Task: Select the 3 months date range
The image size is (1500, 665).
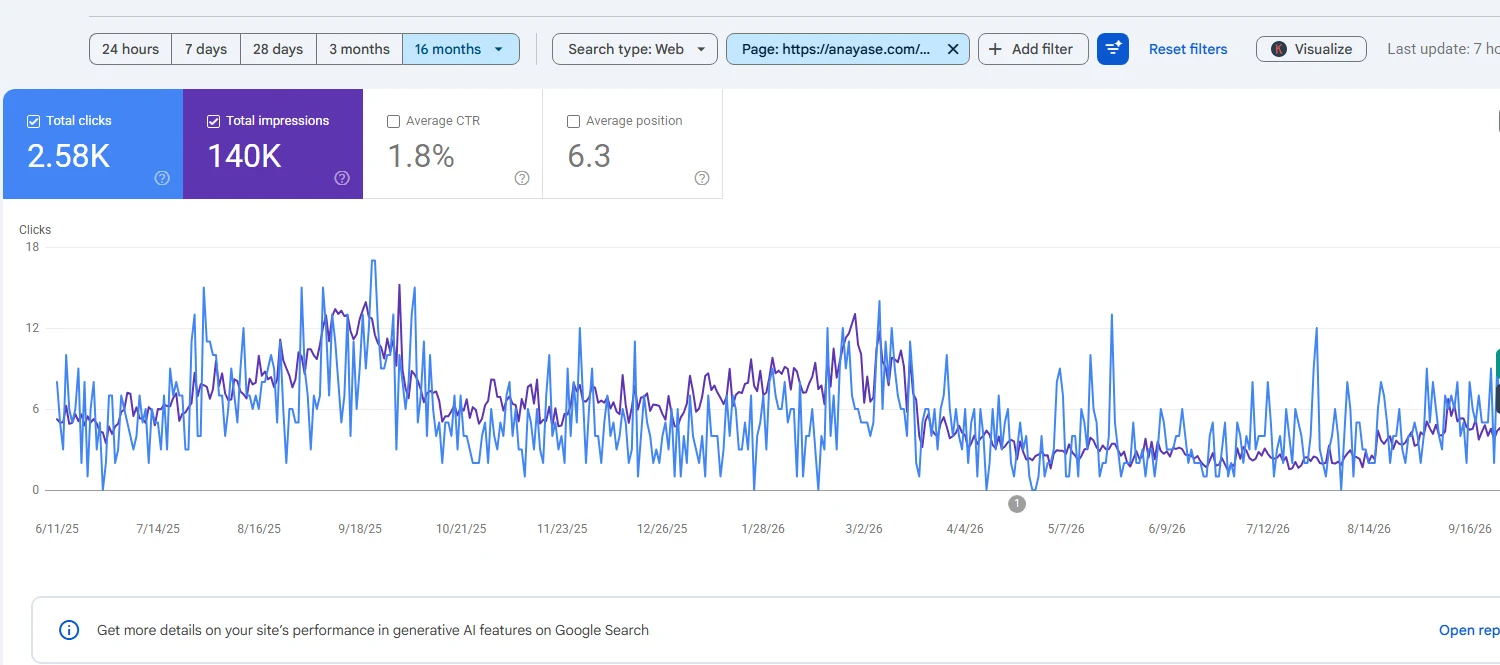Action: (x=359, y=49)
